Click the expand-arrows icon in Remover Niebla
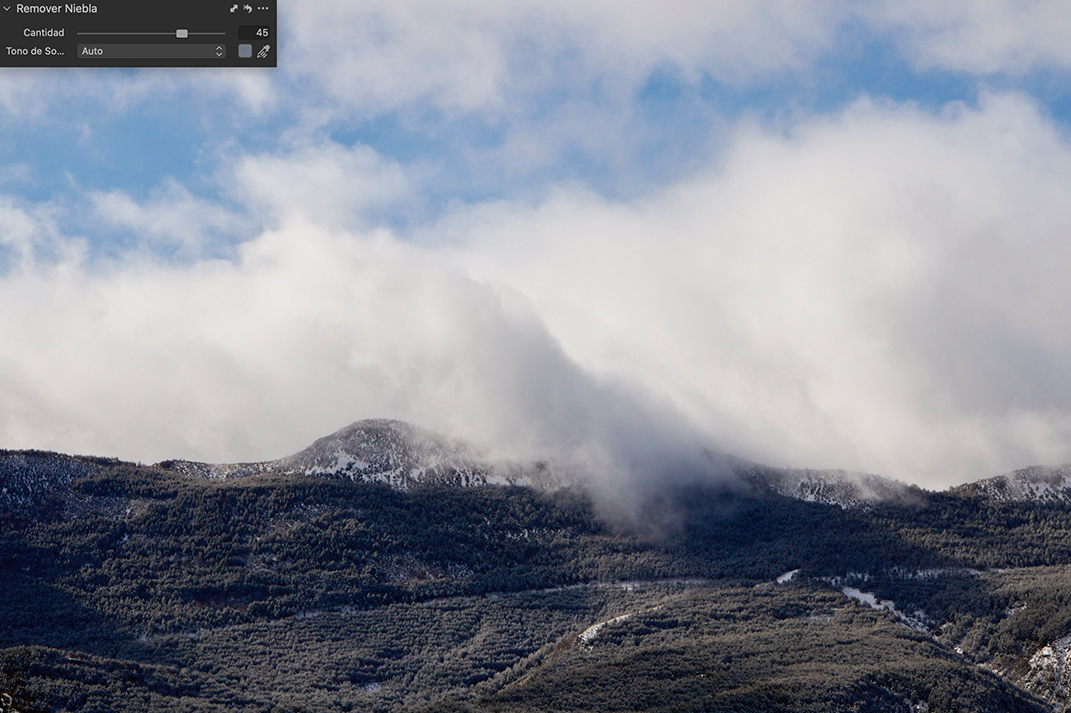Image resolution: width=1071 pixels, height=713 pixels. click(234, 9)
